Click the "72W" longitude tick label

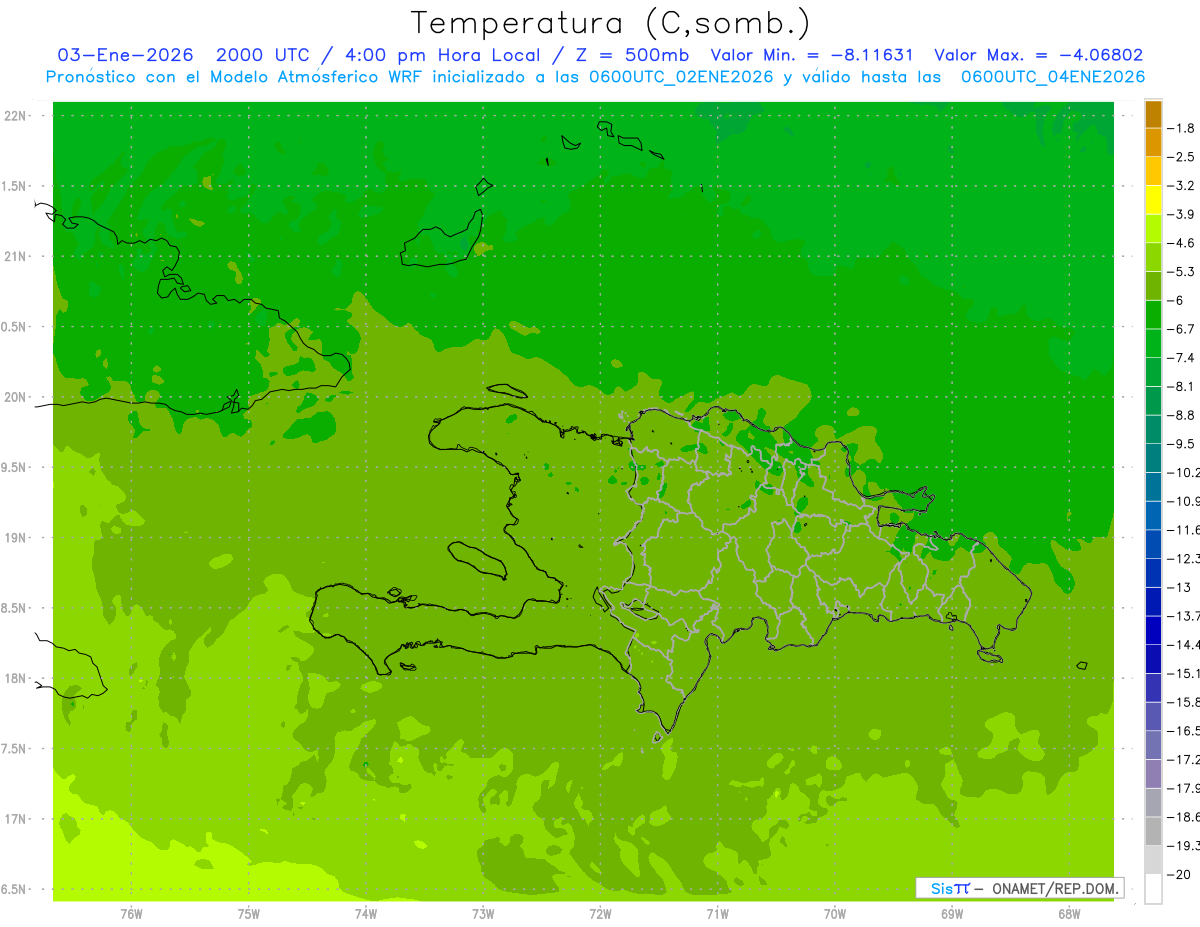600,914
